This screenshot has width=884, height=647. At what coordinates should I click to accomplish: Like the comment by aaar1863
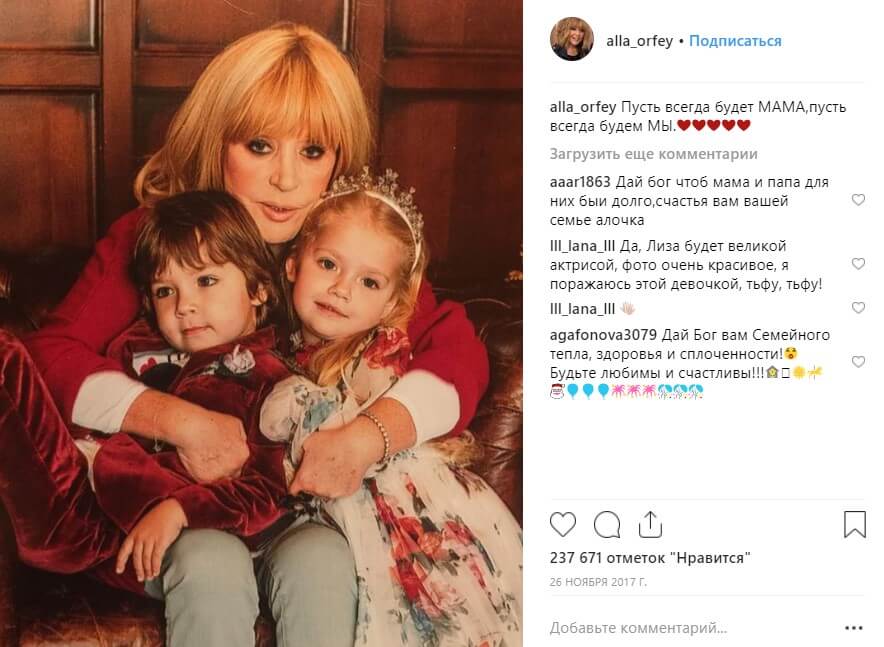point(858,200)
